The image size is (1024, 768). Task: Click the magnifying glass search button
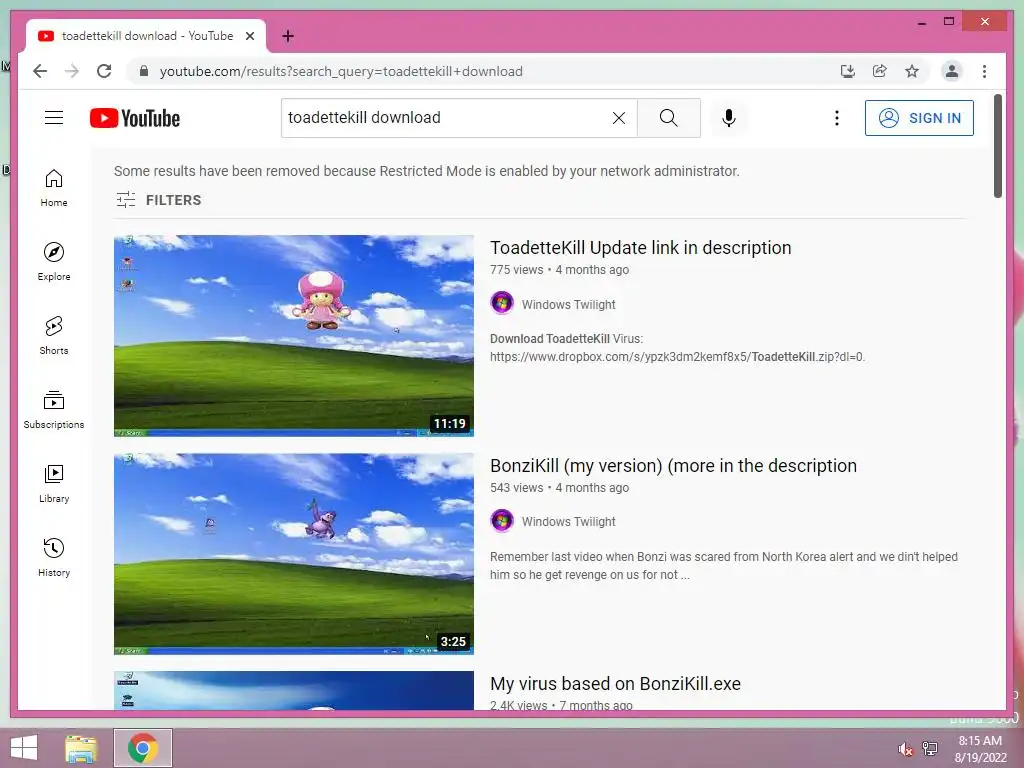(x=668, y=118)
